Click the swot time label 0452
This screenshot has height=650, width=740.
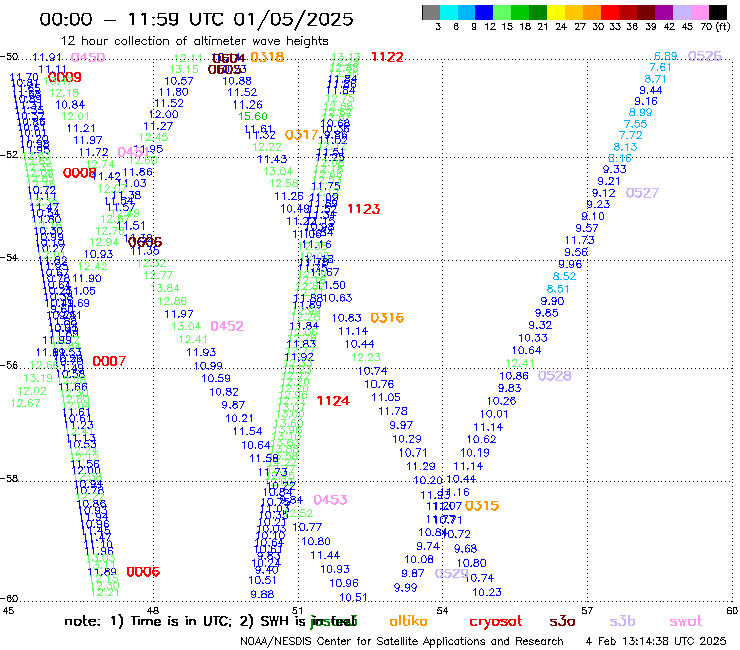point(227,326)
